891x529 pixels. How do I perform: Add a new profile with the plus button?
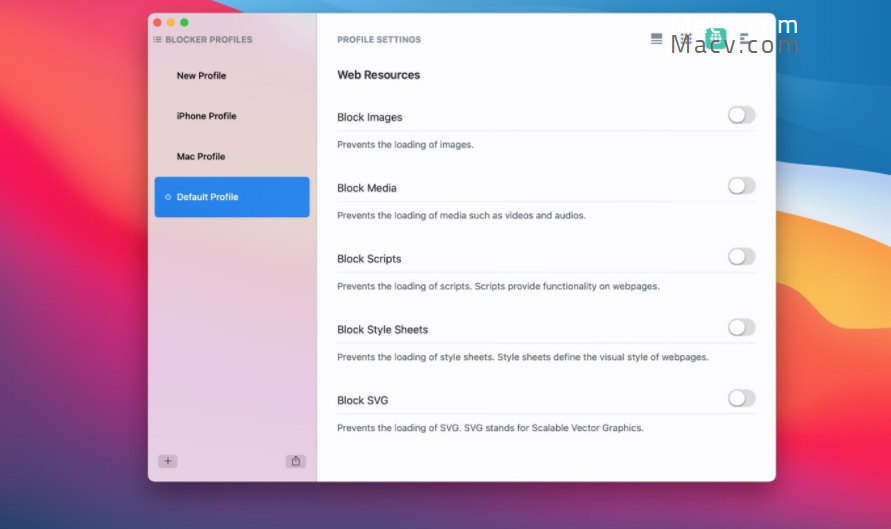(x=168, y=461)
